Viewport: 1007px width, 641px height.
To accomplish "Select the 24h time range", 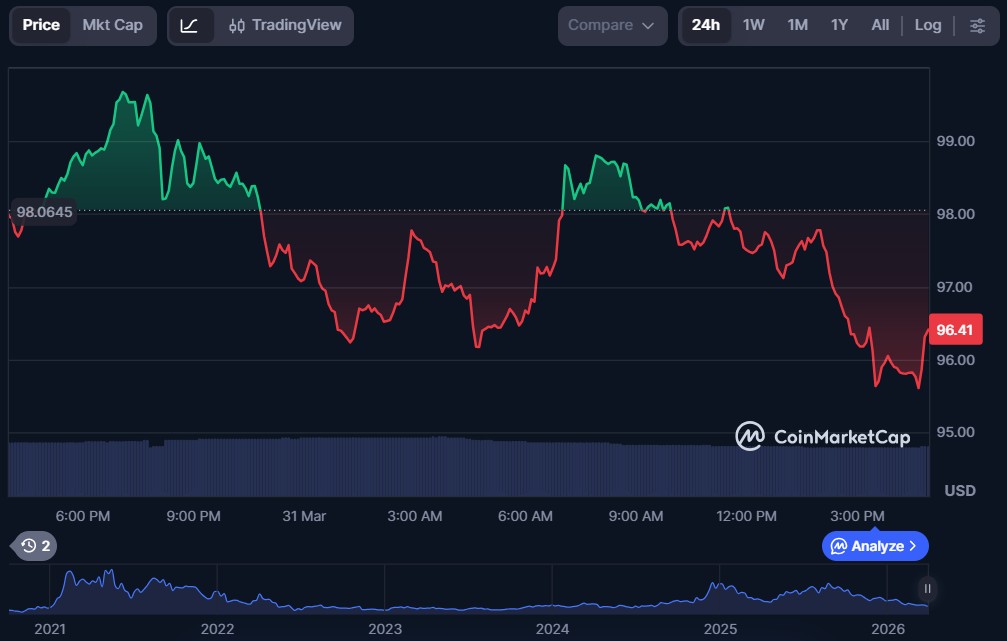I will pyautogui.click(x=705, y=25).
